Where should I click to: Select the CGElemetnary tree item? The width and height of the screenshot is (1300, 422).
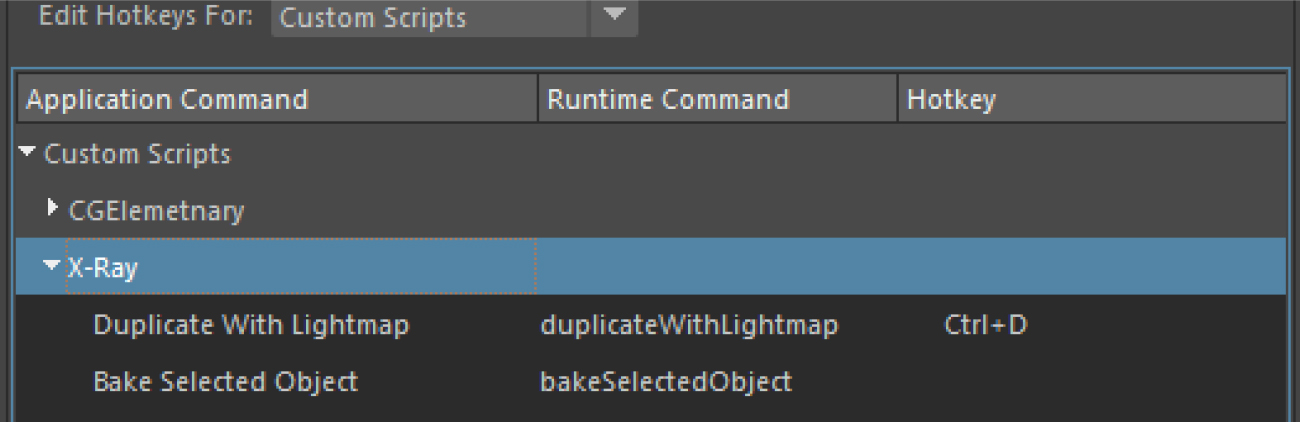click(x=156, y=210)
